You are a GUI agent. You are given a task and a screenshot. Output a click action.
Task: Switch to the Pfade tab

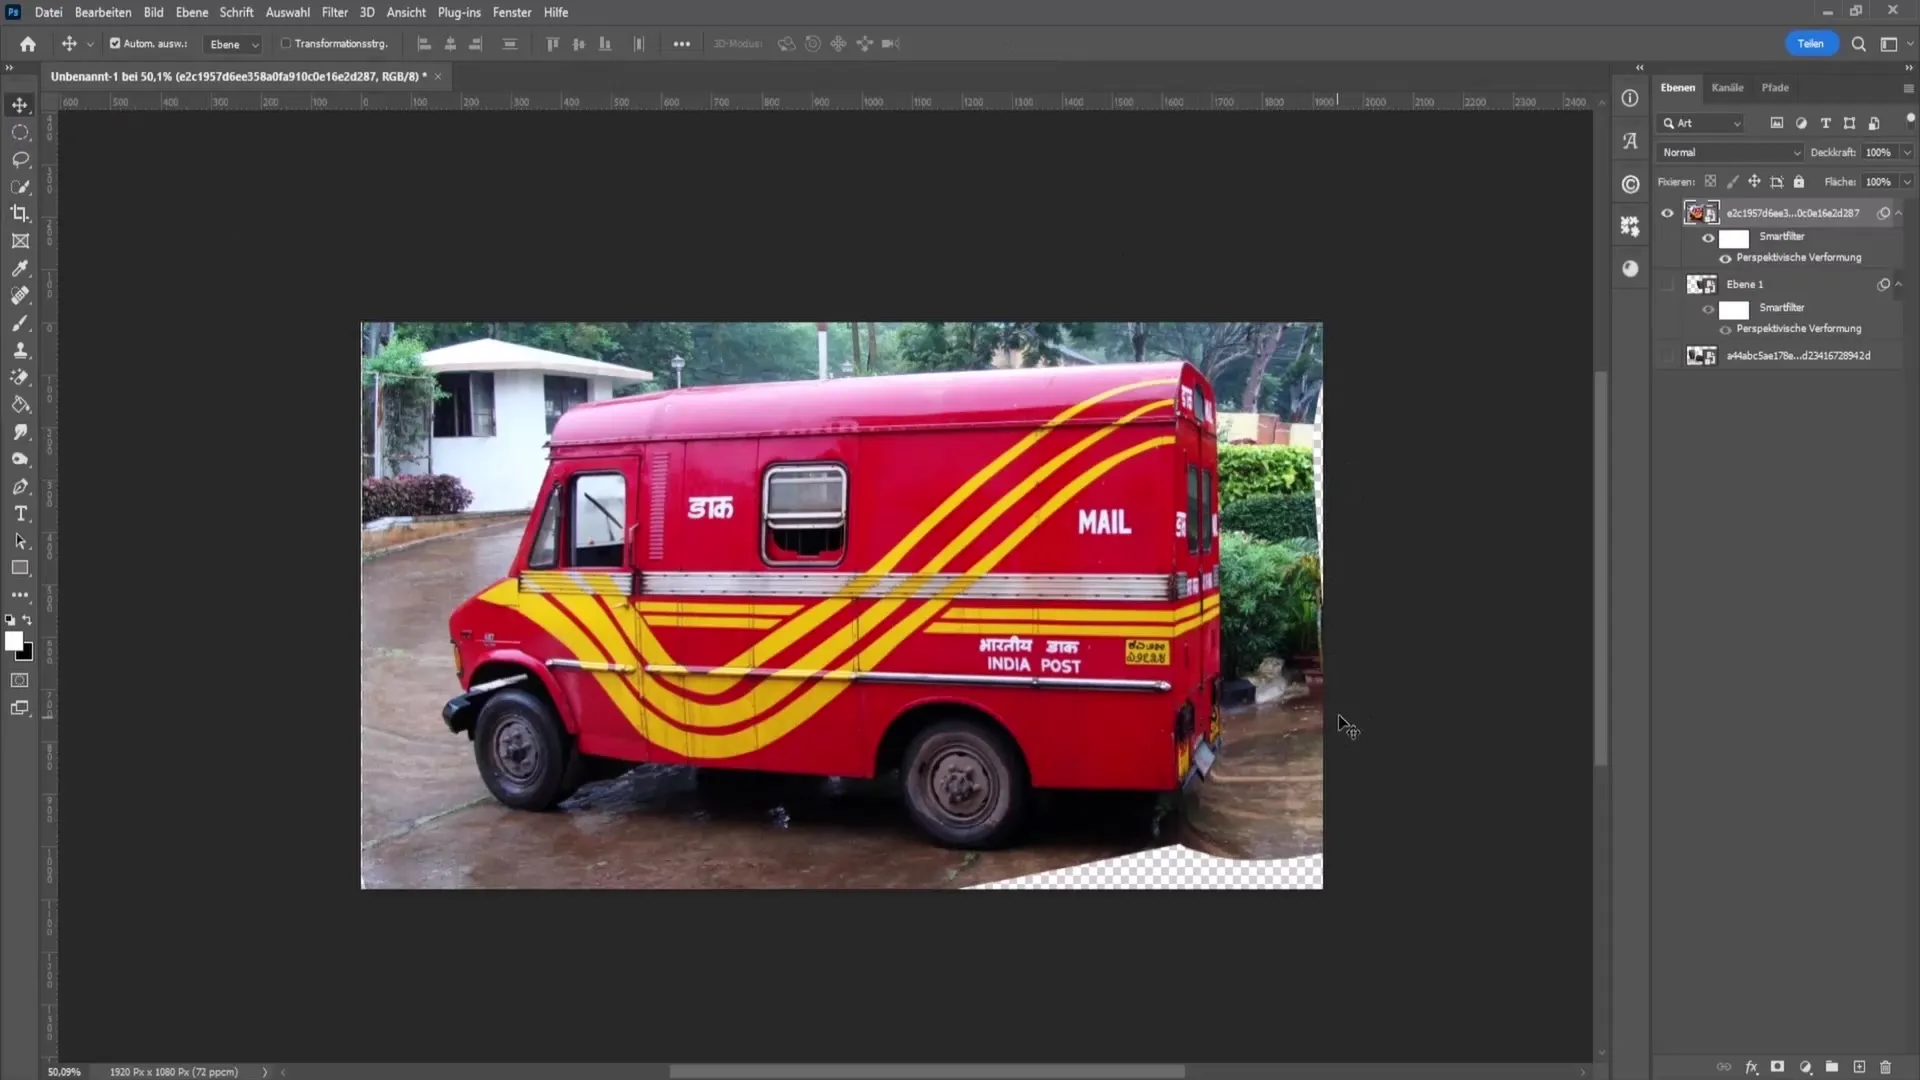coord(1775,88)
